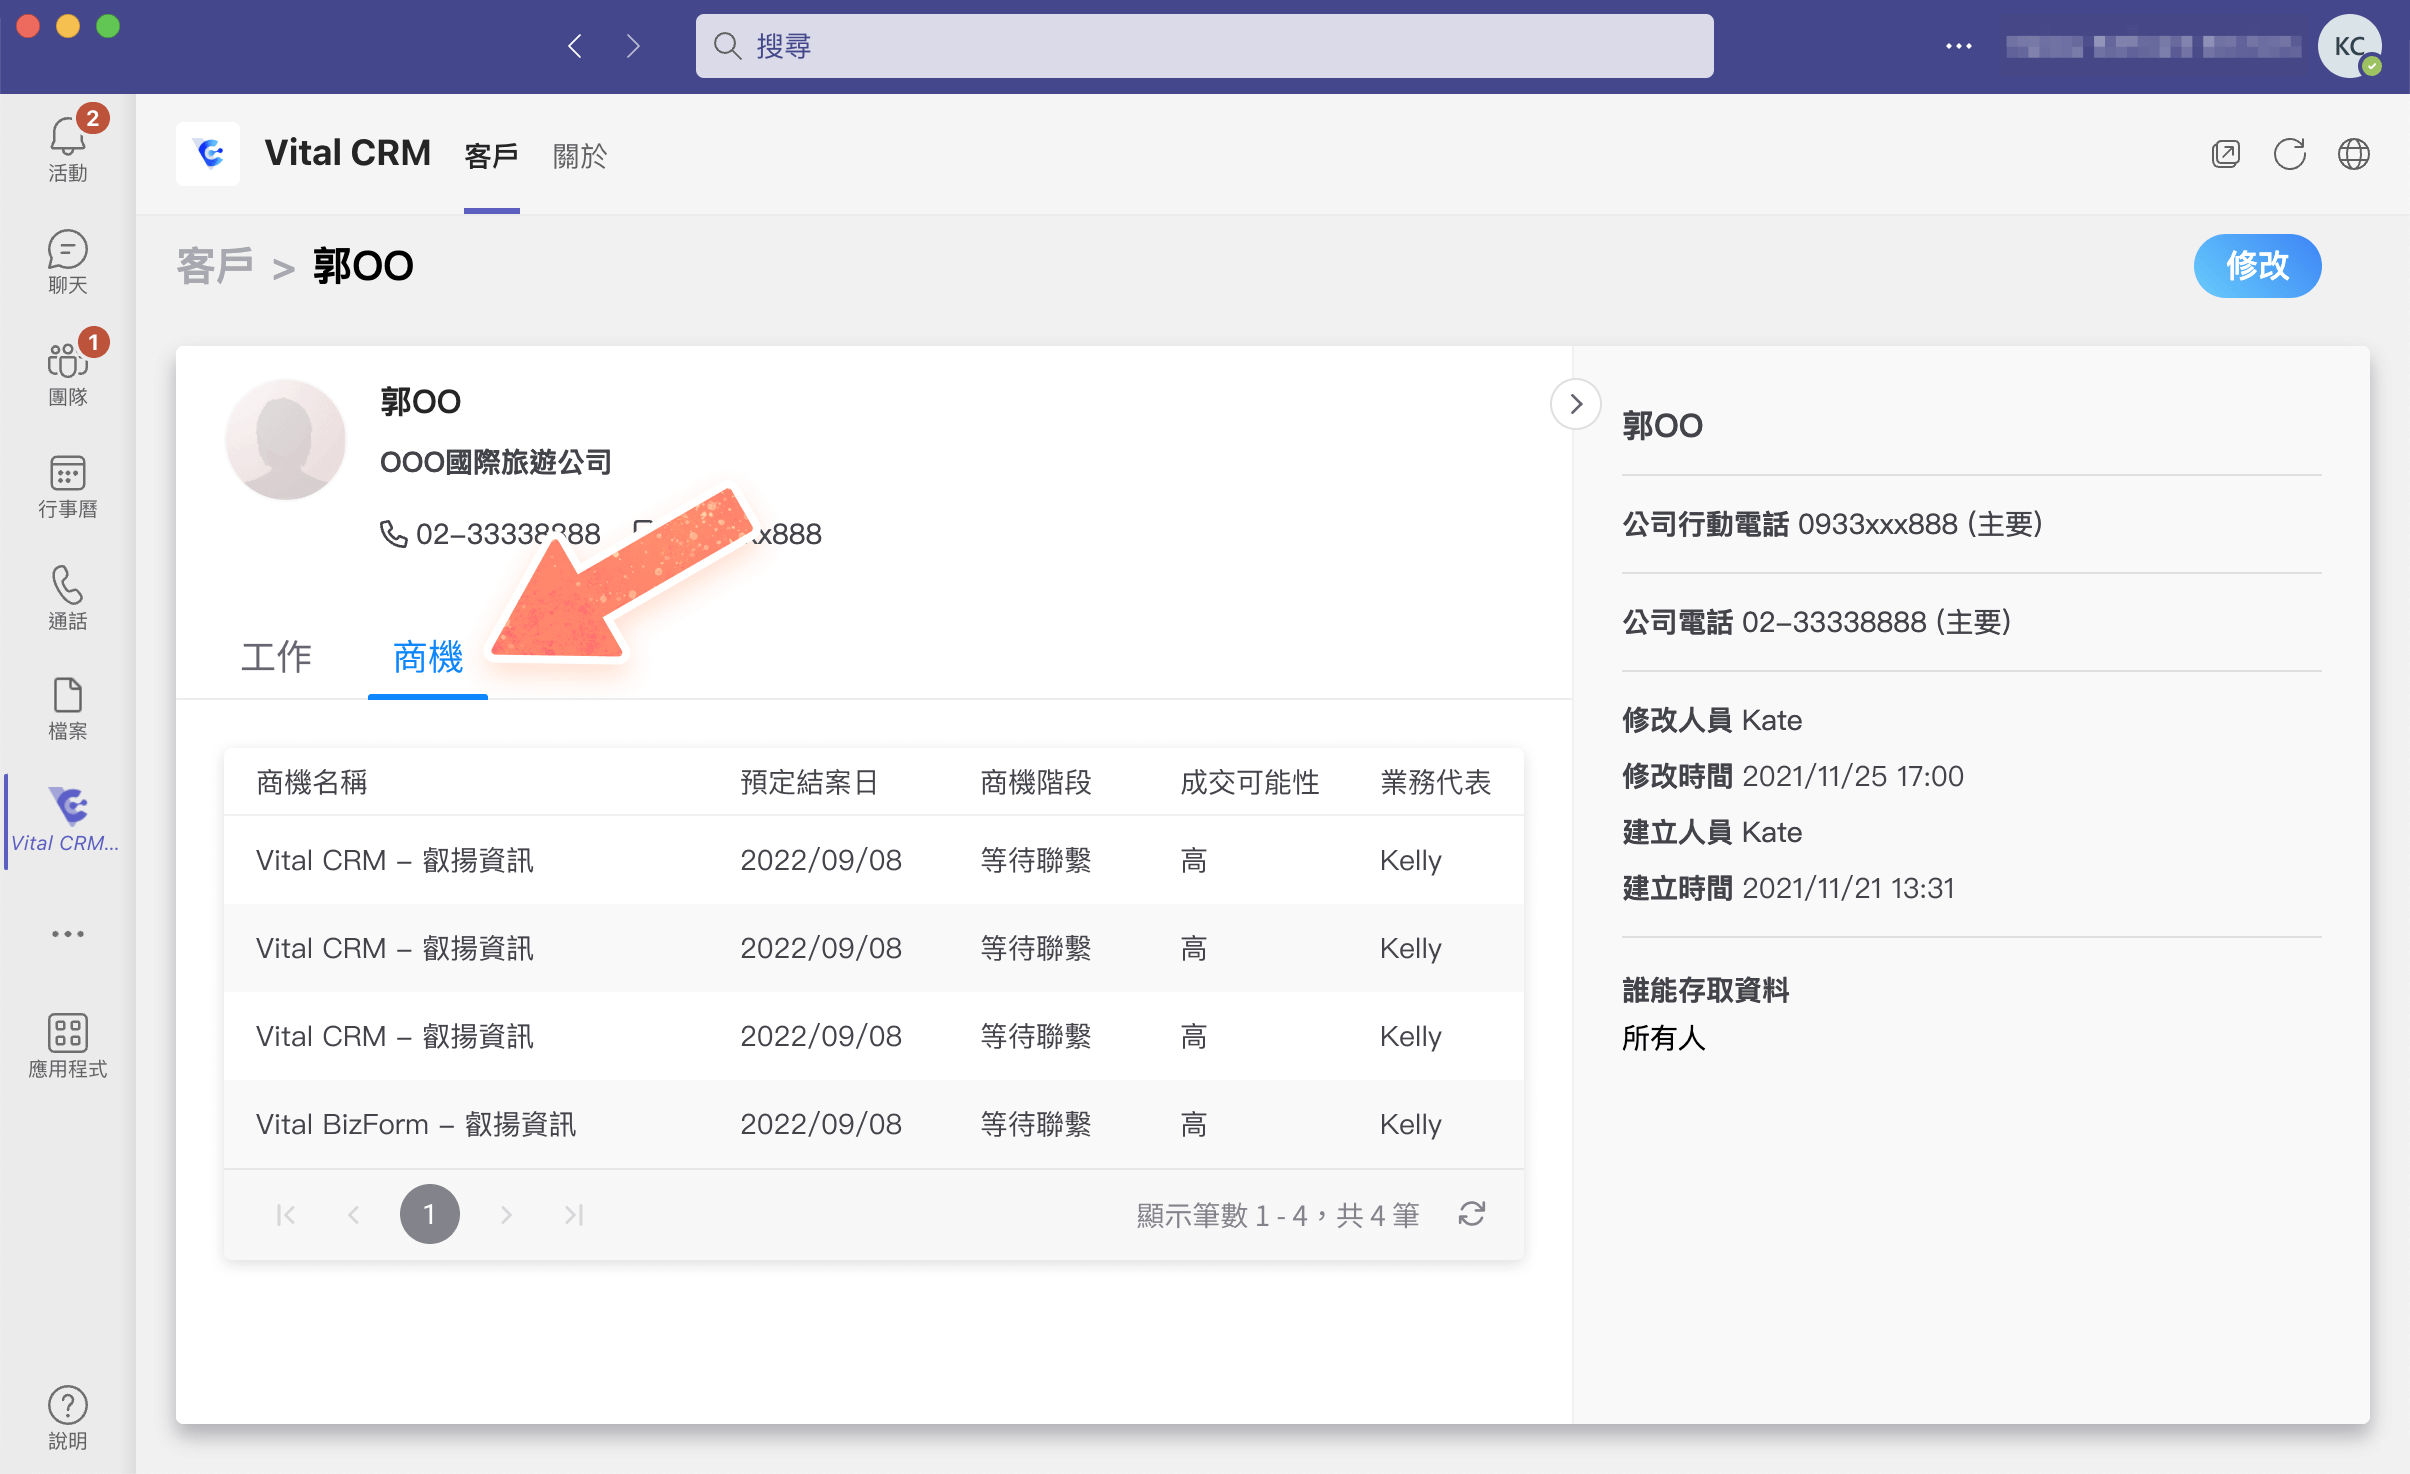
Task: Sort by the 業務代表 column header
Action: tap(1436, 782)
